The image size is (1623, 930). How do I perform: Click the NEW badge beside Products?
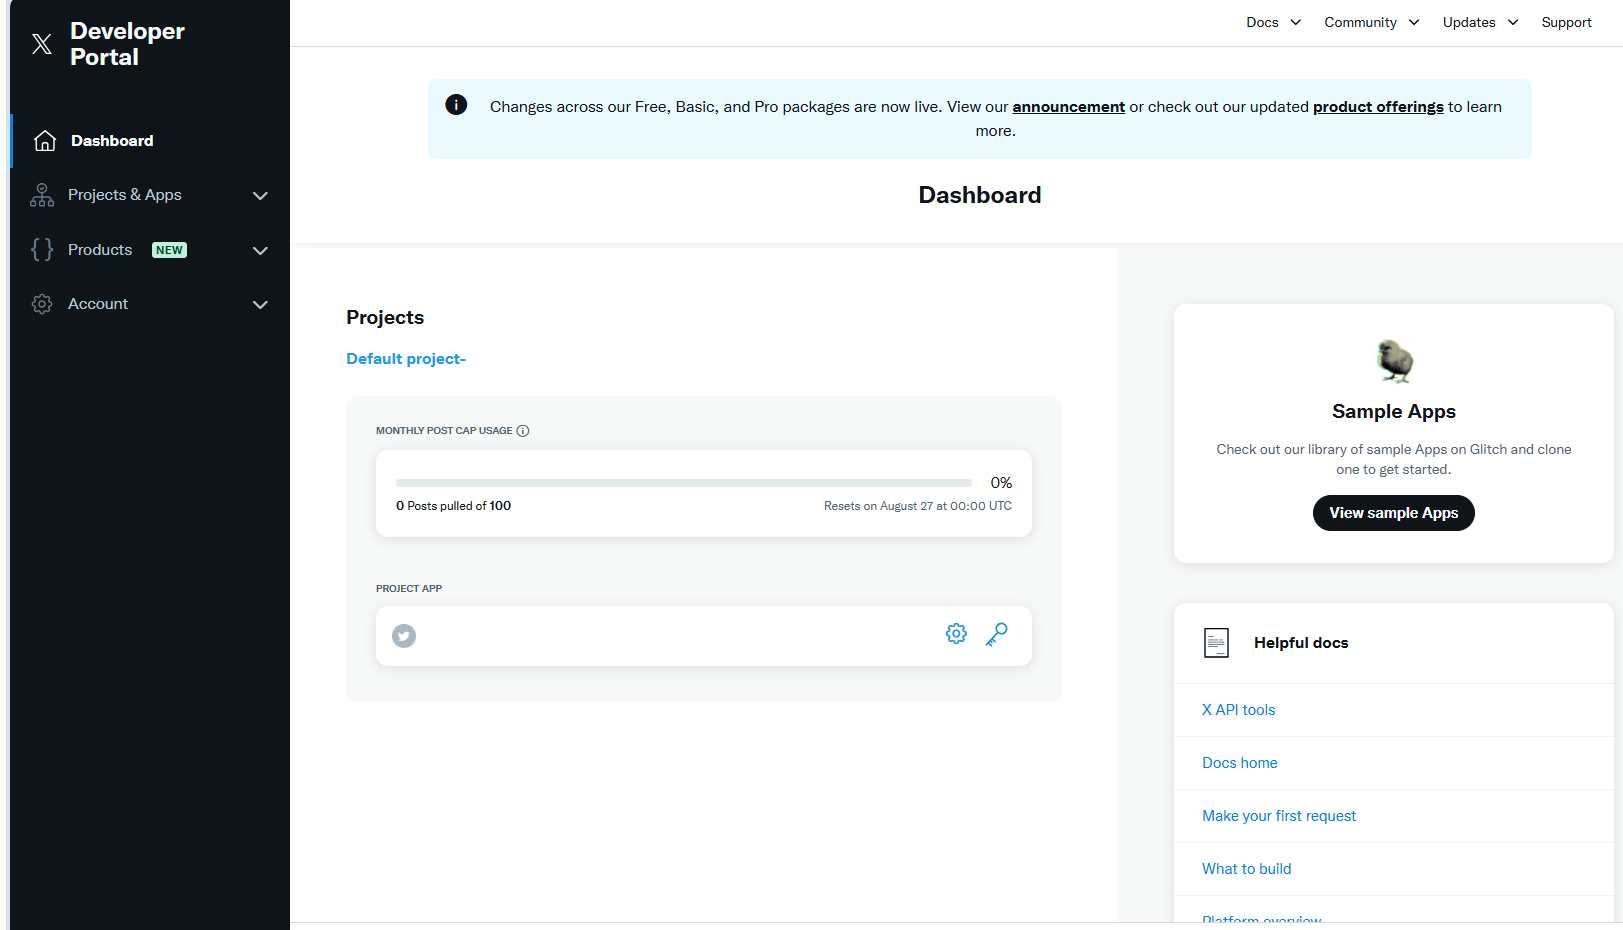(x=170, y=250)
